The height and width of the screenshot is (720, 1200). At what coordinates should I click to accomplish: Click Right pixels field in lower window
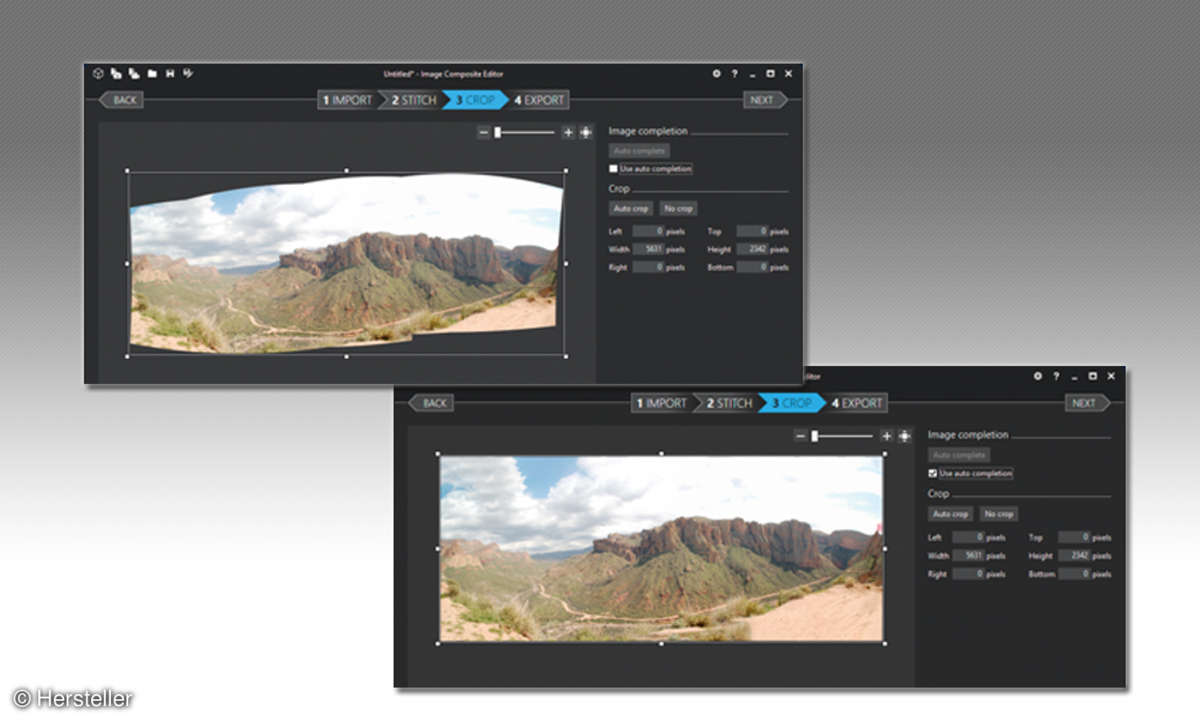pos(968,573)
